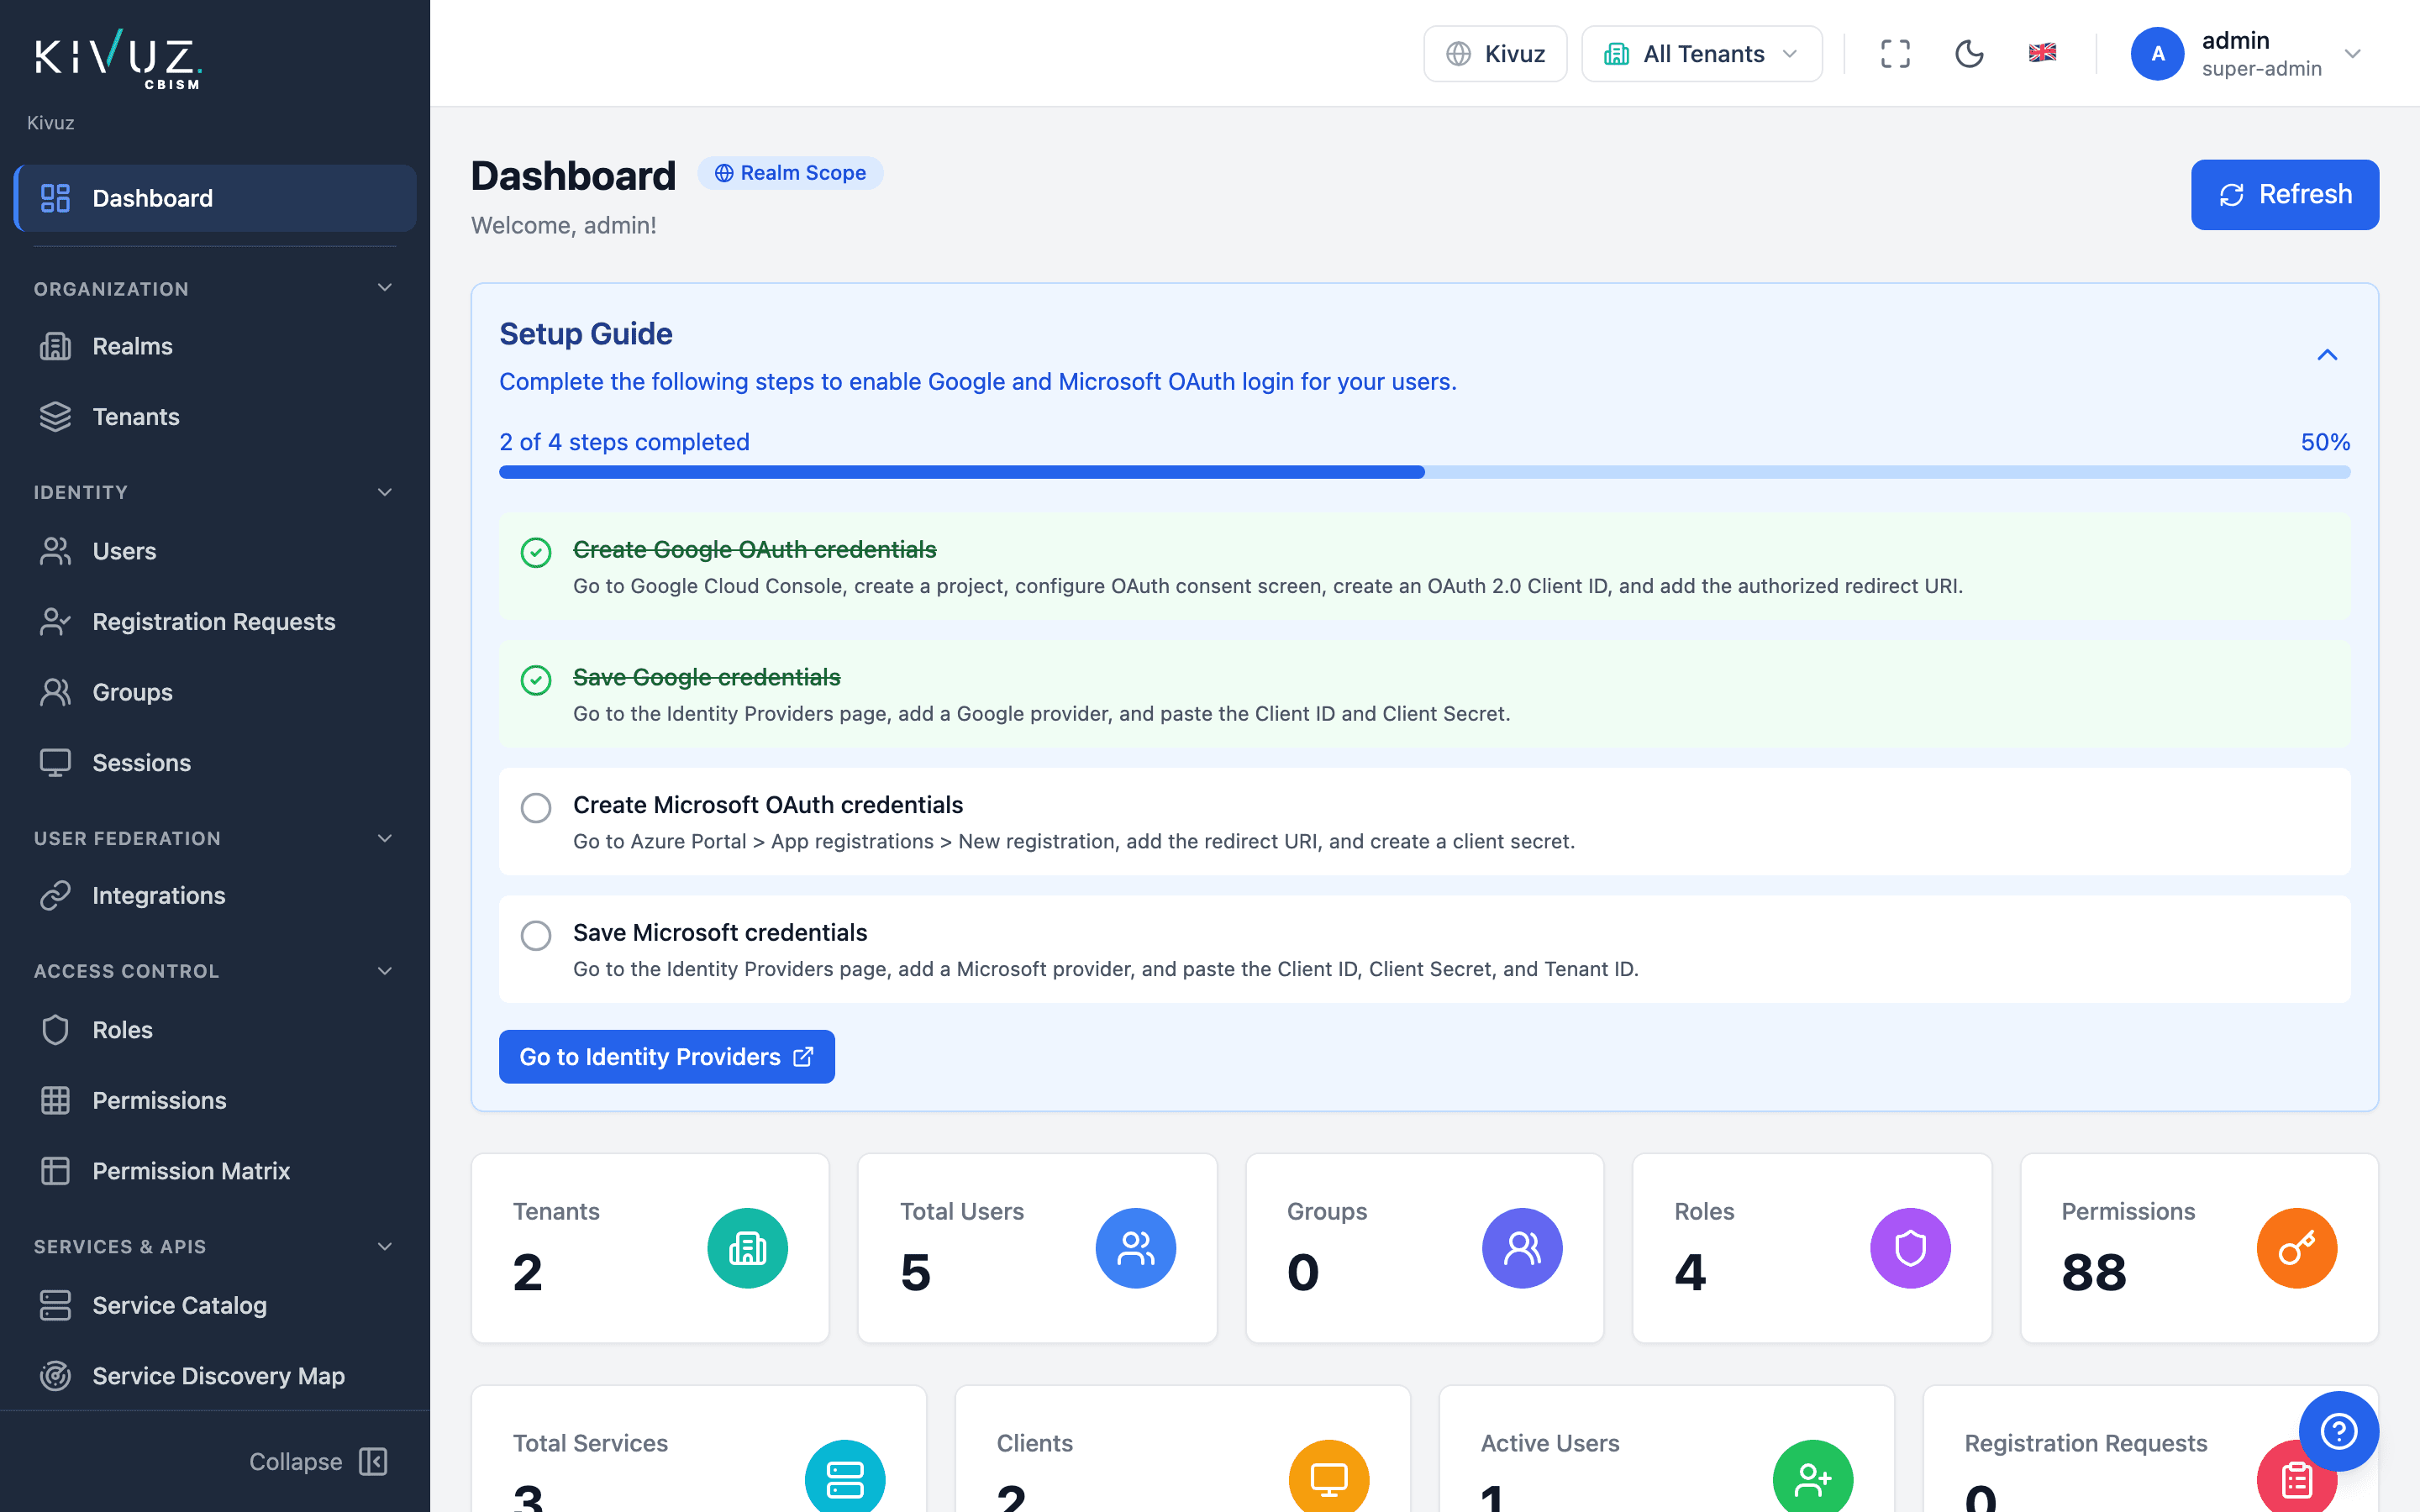Collapse the Identity section
The width and height of the screenshot is (2420, 1512).
click(x=385, y=492)
